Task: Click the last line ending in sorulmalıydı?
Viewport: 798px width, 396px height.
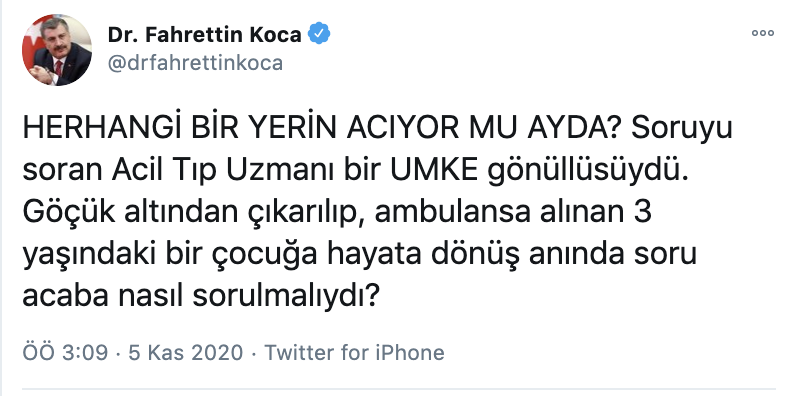Action: tap(202, 297)
